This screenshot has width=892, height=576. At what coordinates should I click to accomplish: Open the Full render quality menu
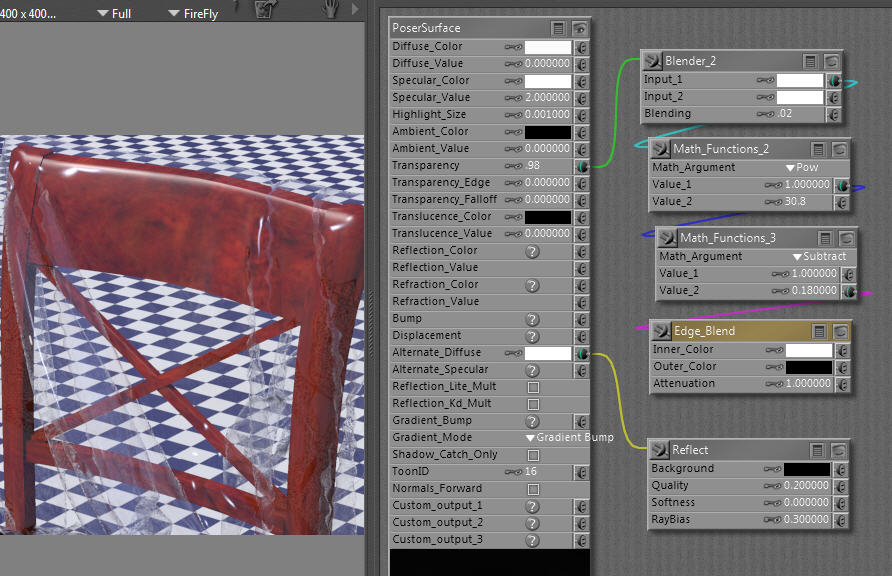(114, 14)
